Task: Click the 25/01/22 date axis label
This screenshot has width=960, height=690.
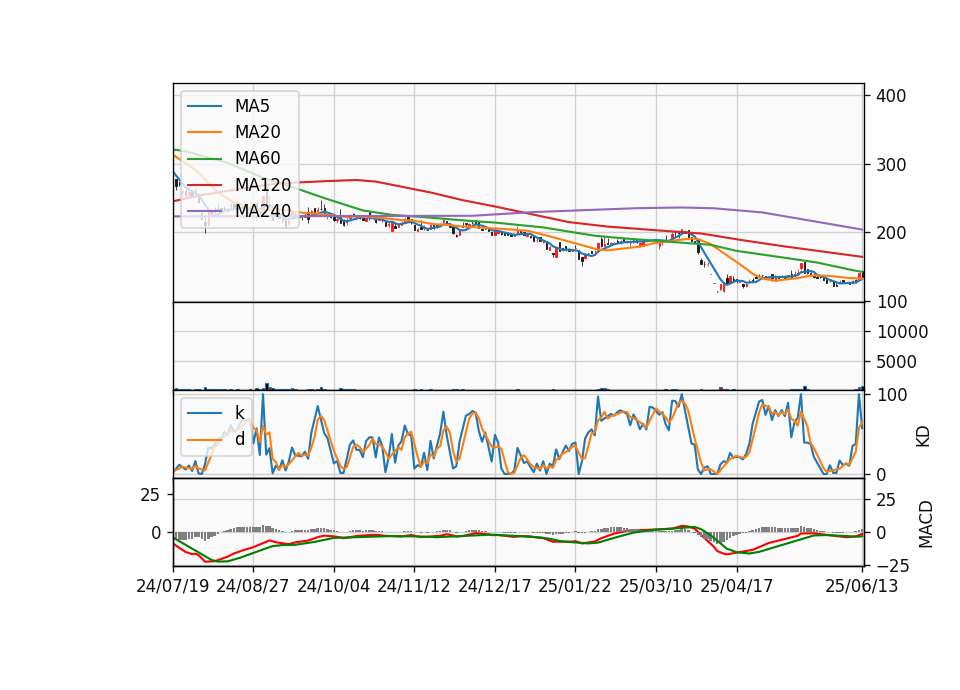Action: (x=575, y=586)
